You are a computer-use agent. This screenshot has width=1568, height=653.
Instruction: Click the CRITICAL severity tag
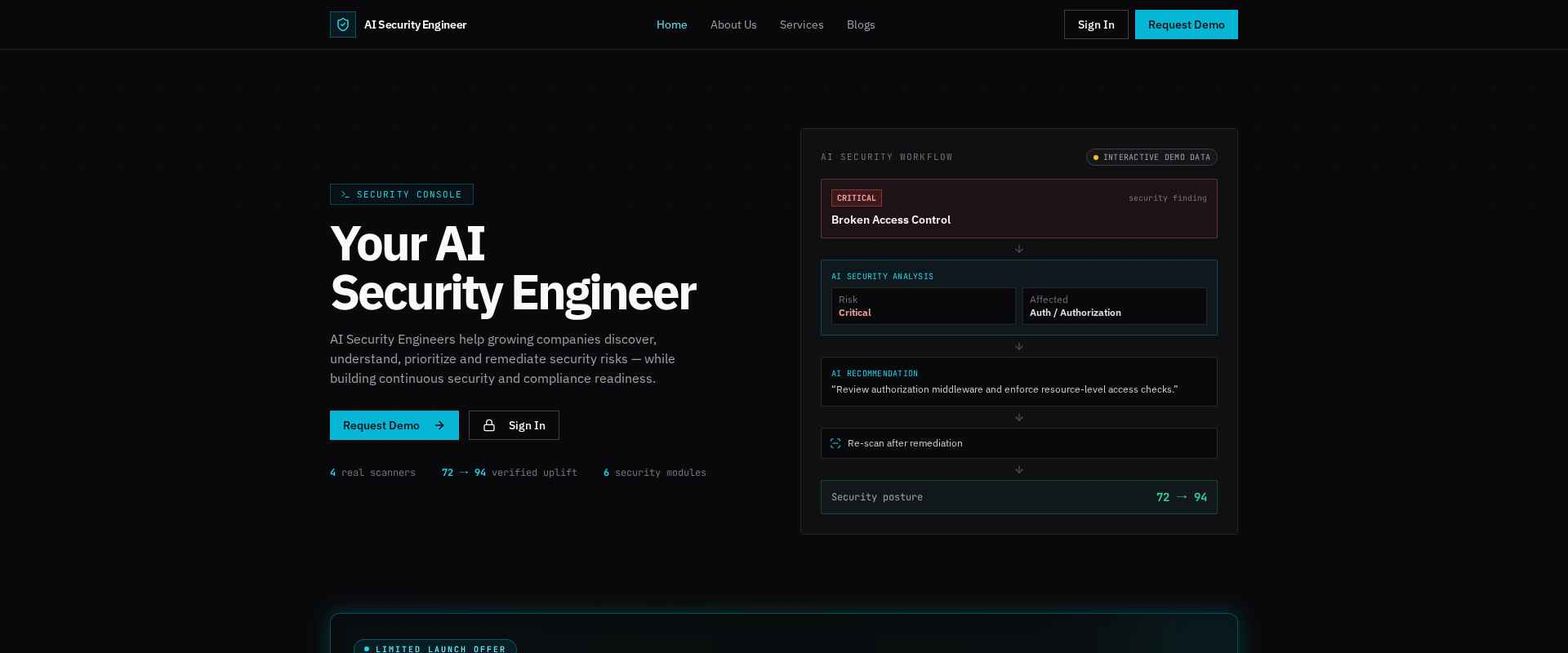pos(856,198)
